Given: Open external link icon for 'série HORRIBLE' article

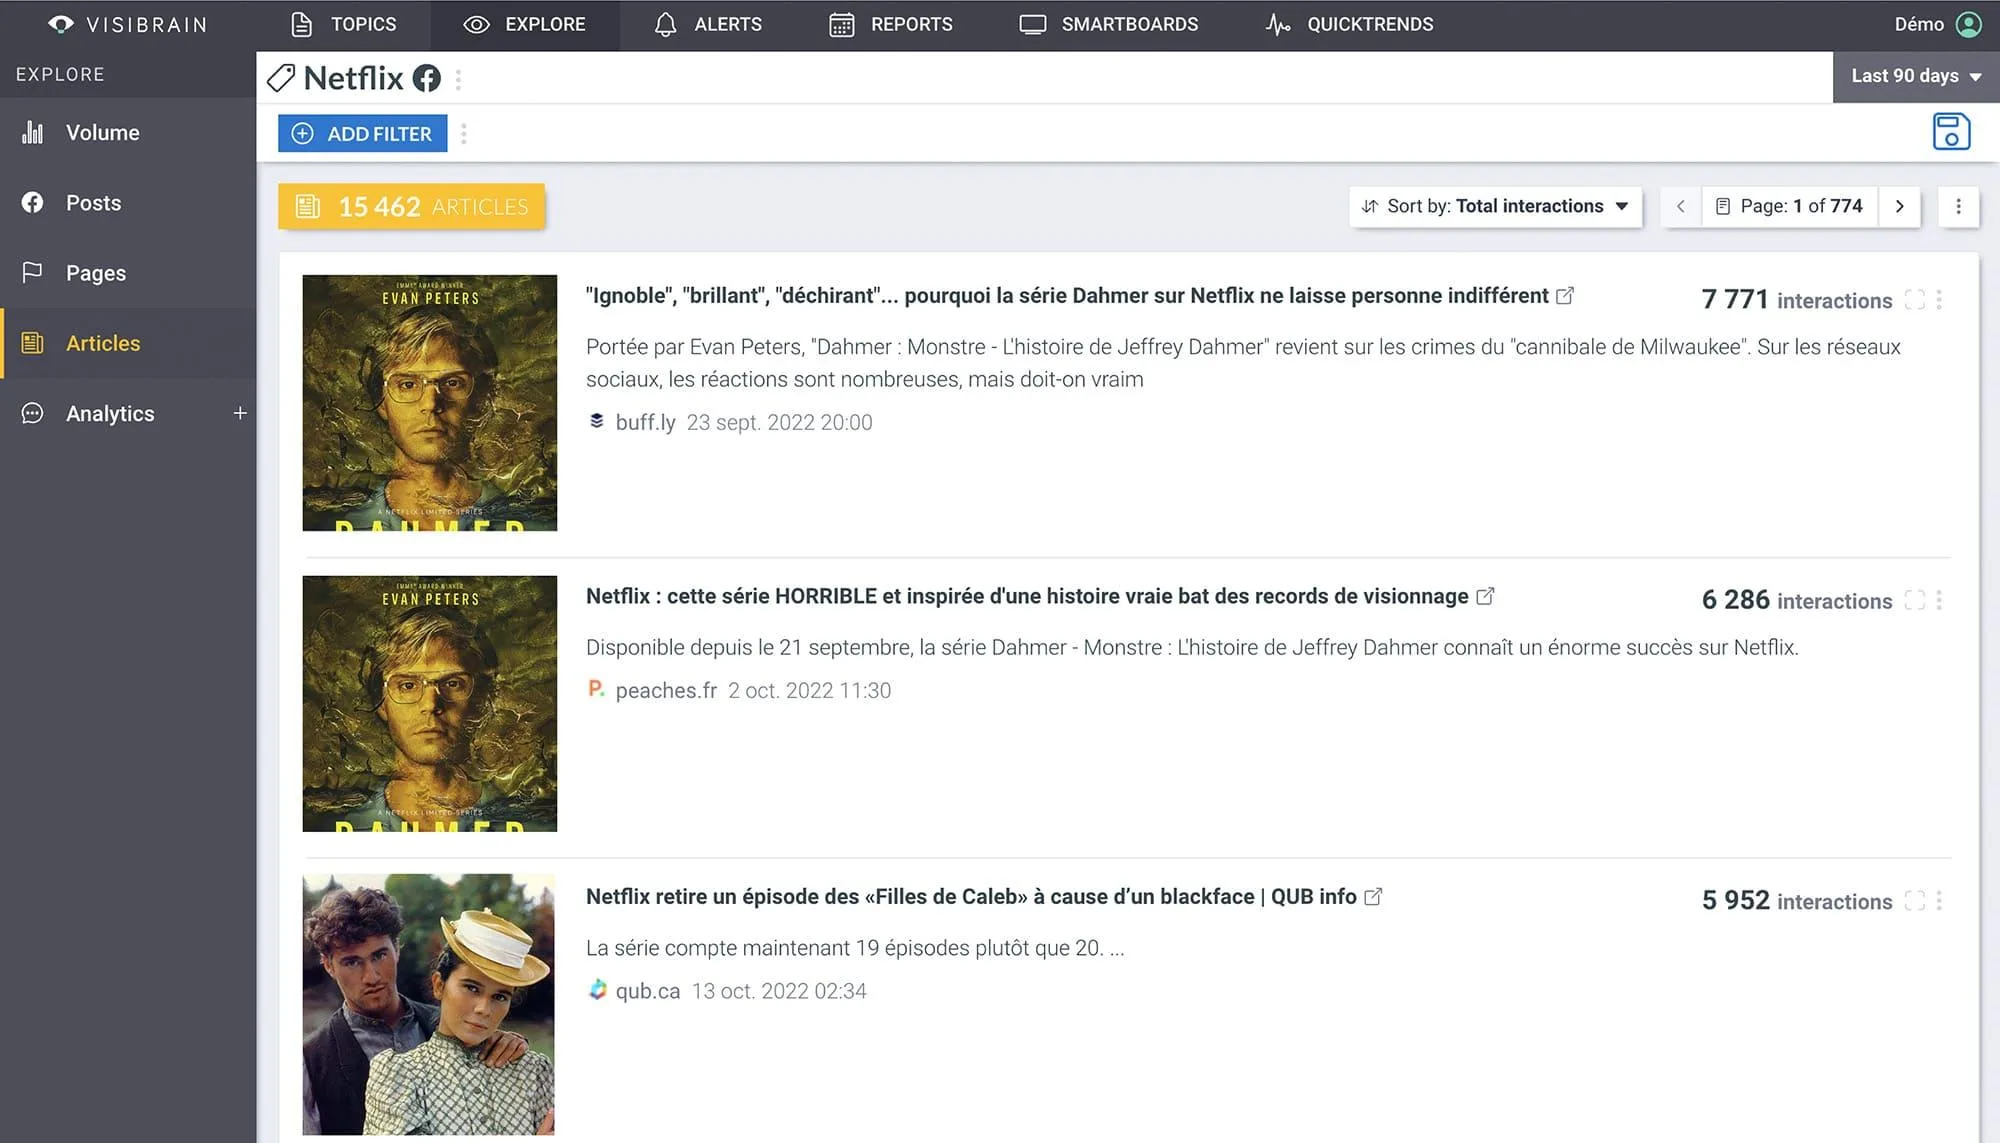Looking at the screenshot, I should click(x=1485, y=596).
